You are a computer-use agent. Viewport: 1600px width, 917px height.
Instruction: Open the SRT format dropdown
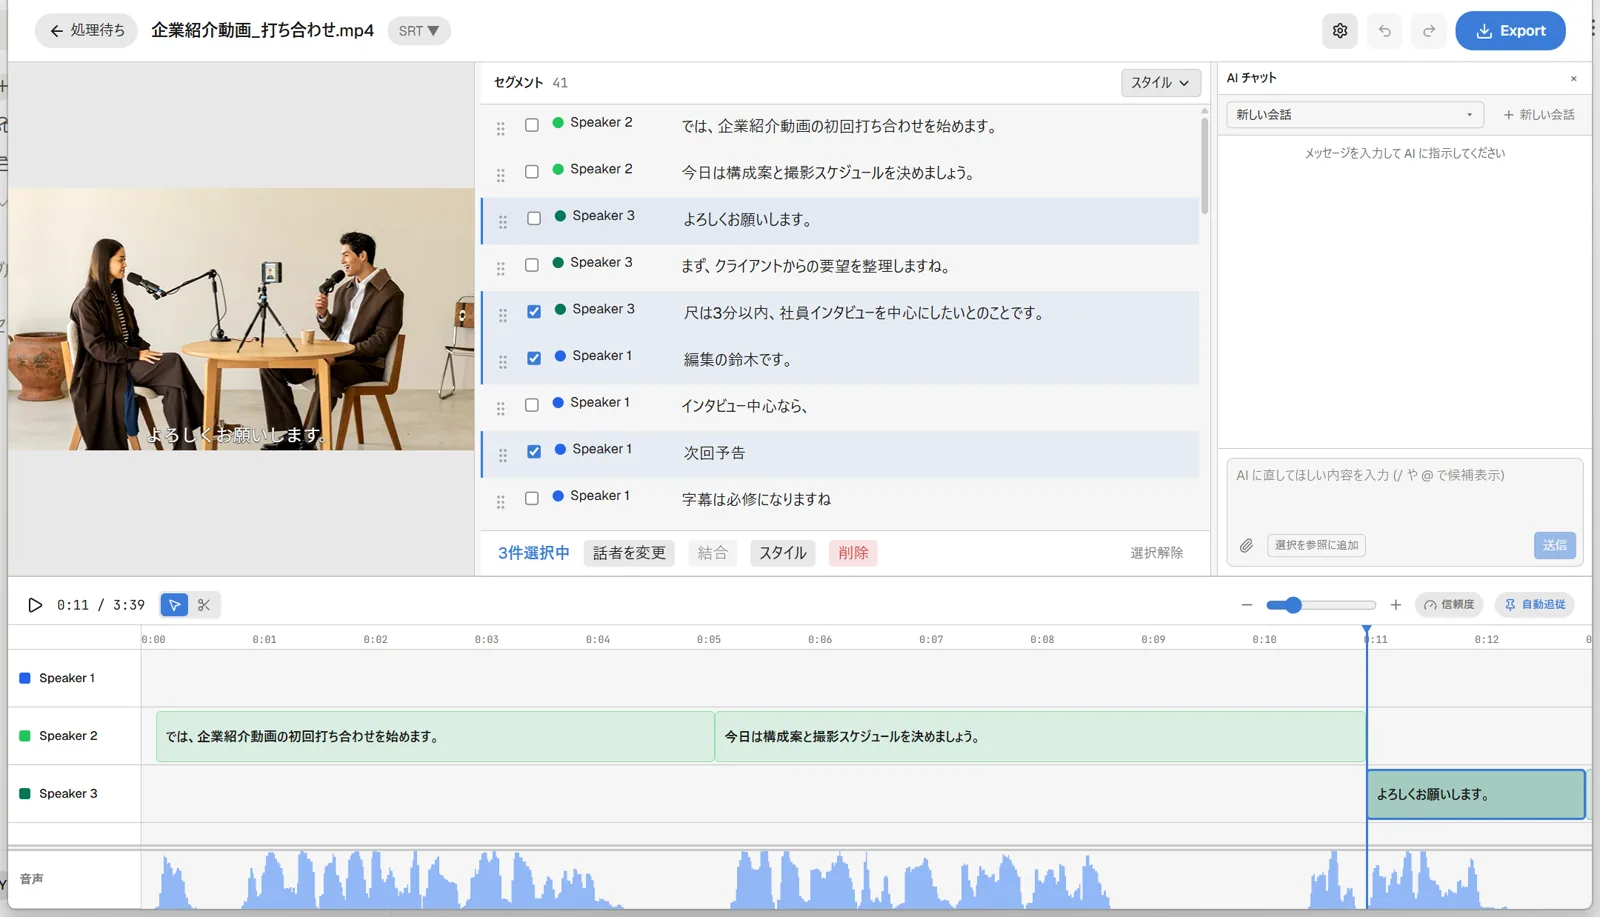[x=418, y=31]
